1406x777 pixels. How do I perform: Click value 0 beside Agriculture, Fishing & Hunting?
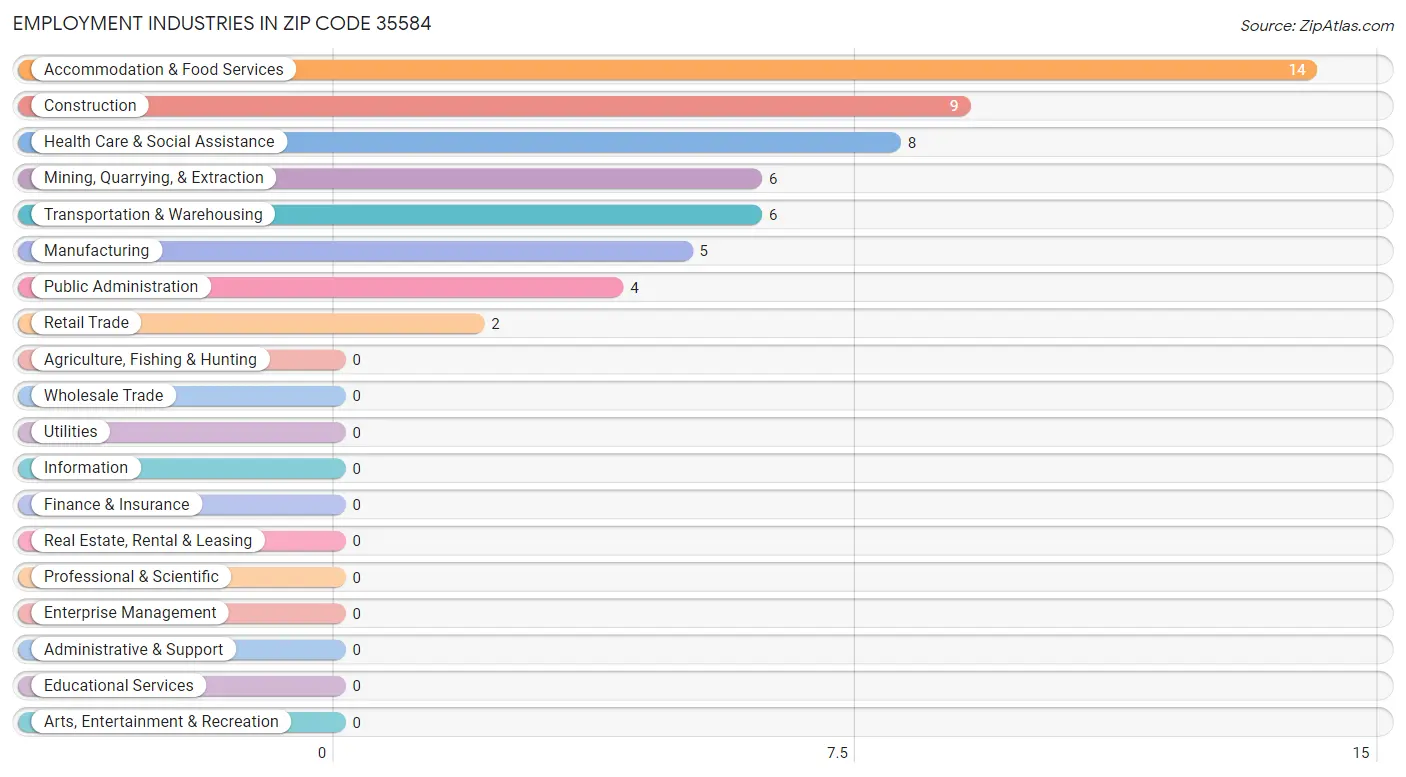pos(357,360)
